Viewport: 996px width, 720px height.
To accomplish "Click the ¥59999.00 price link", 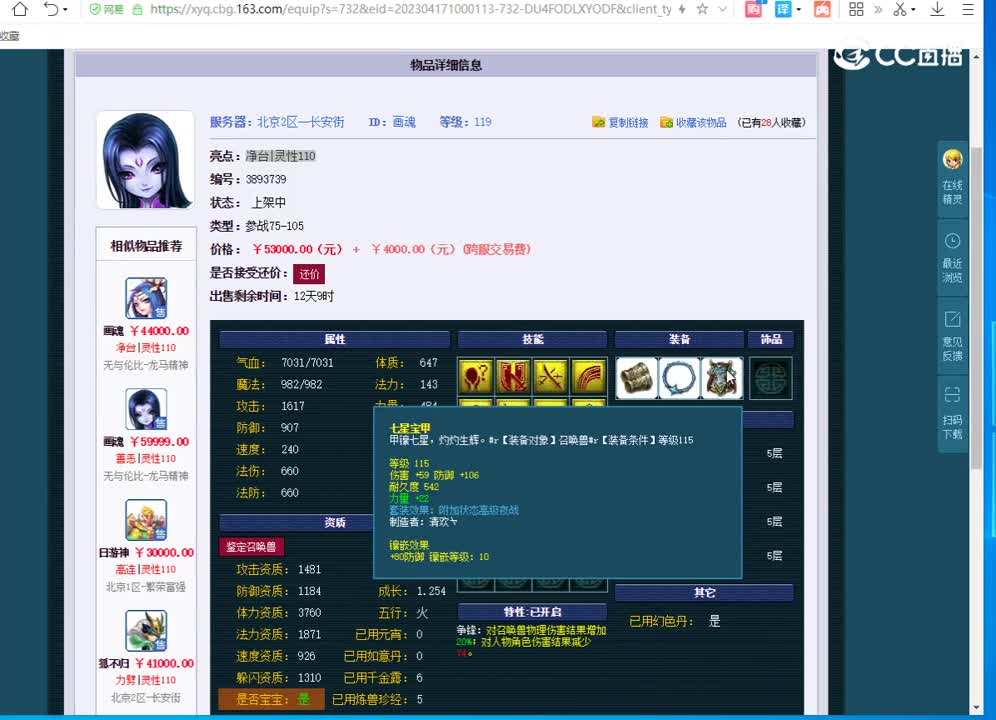I will 159,442.
